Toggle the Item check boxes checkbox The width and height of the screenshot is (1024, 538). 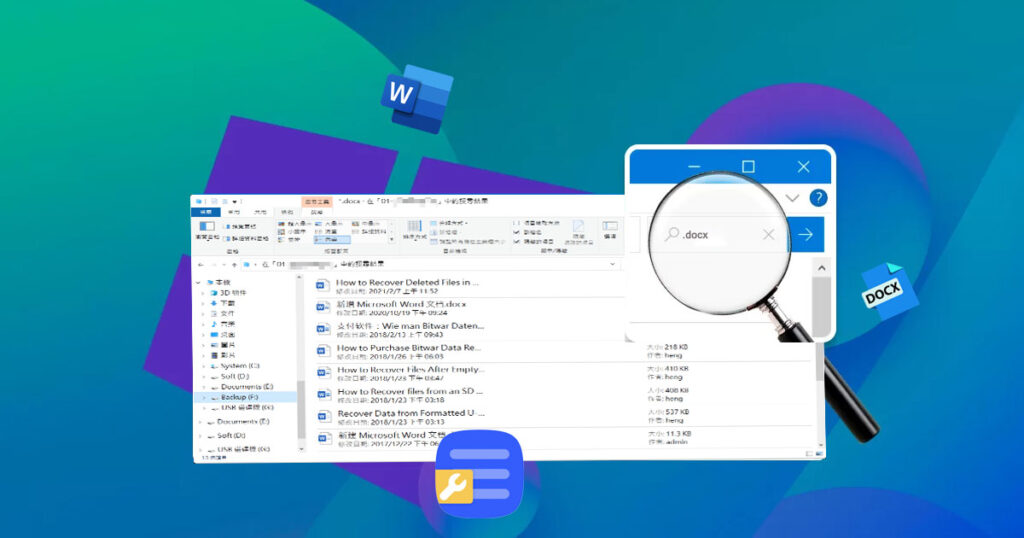pos(537,223)
